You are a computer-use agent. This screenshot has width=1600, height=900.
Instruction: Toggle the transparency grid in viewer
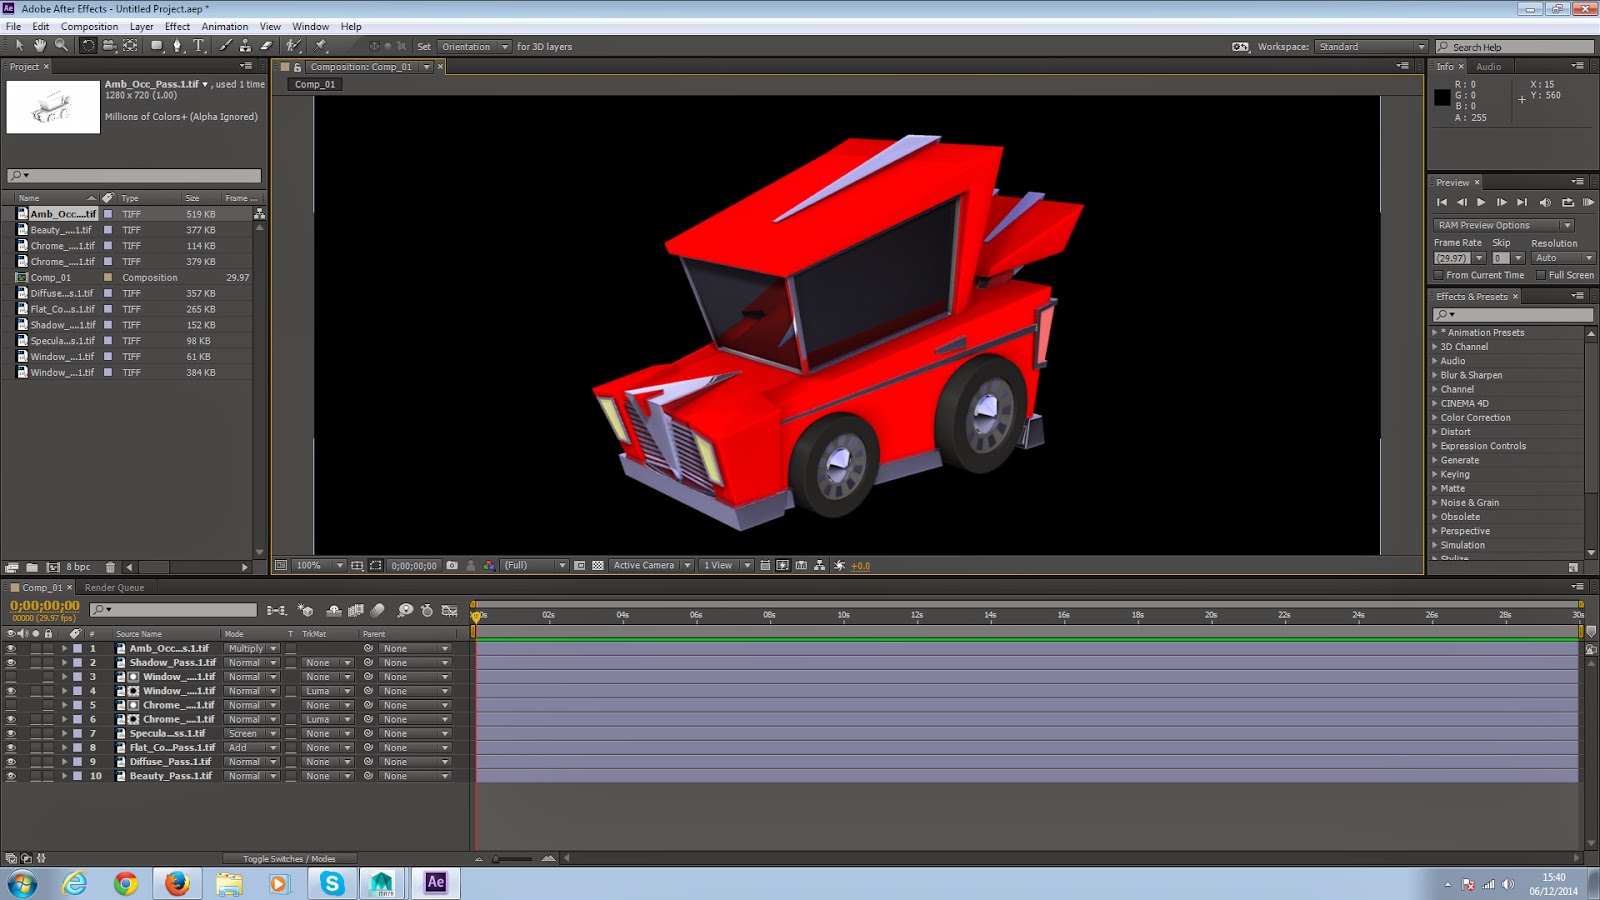[x=598, y=566]
